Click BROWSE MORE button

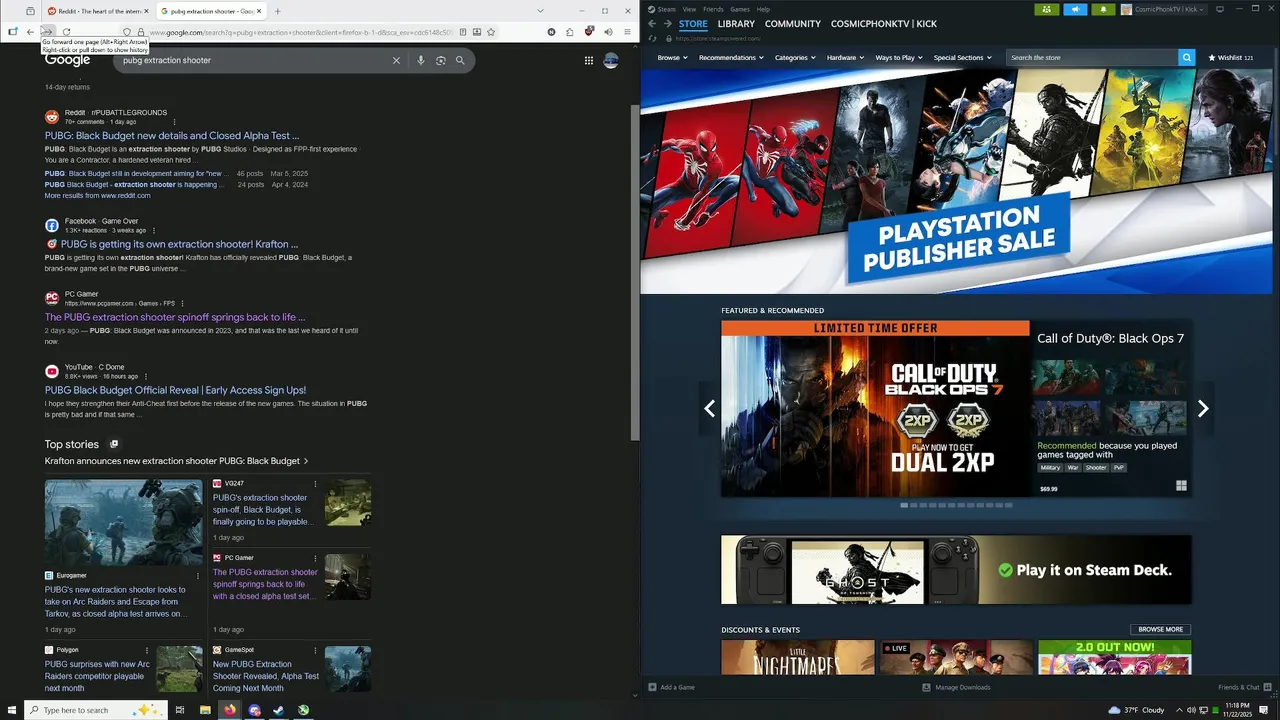click(1161, 630)
